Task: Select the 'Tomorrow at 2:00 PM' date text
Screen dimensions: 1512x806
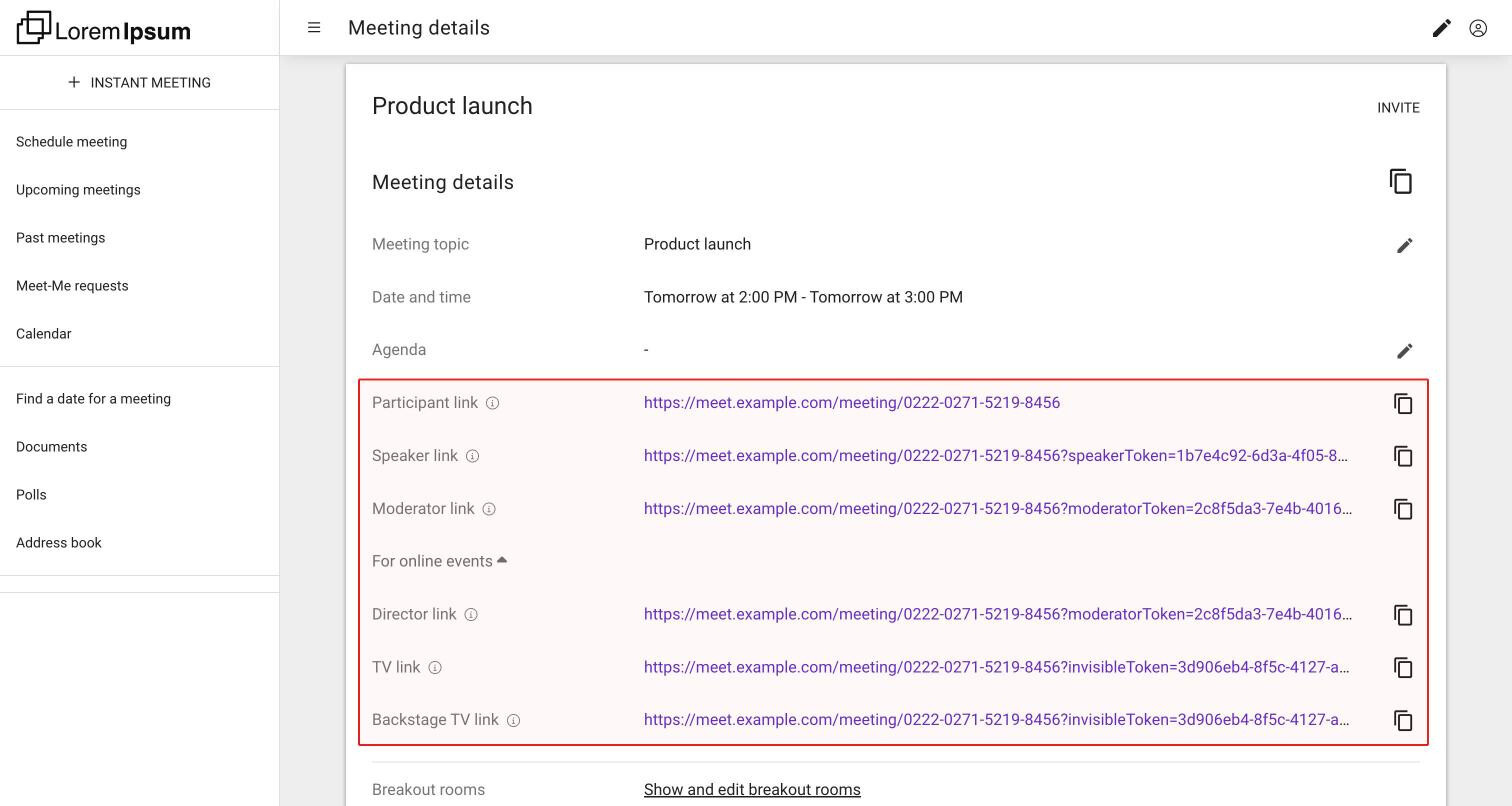Action: 721,297
